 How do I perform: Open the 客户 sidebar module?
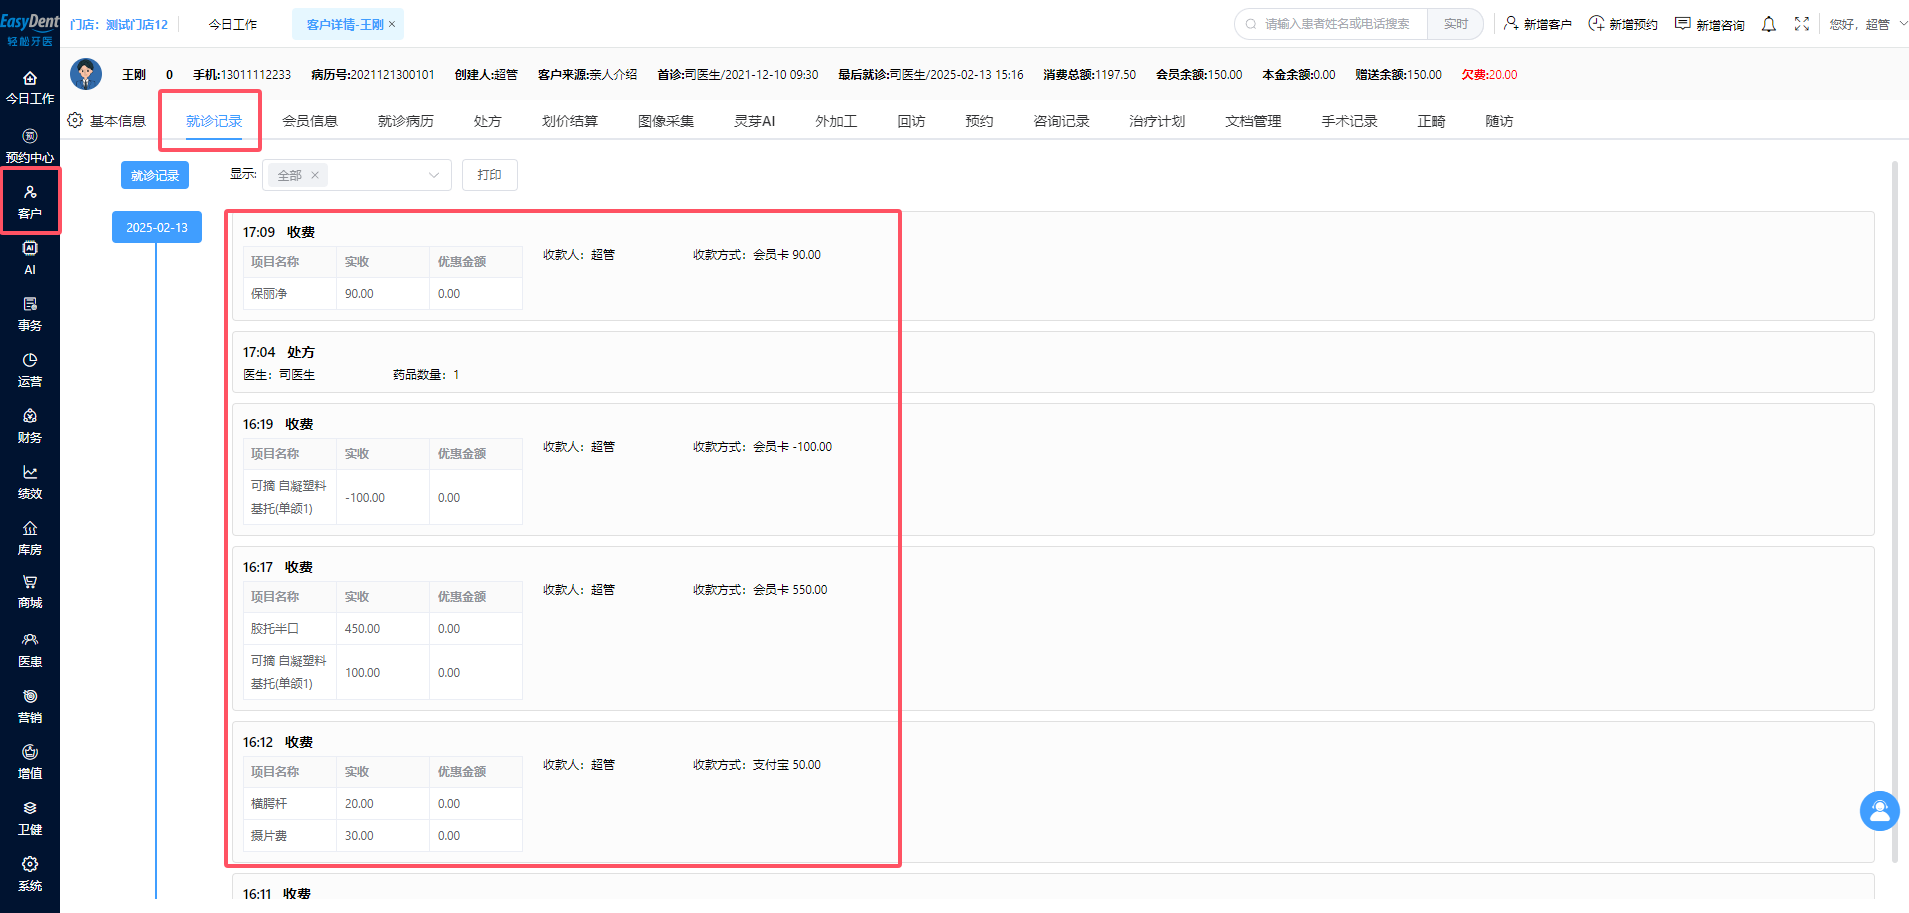coord(30,202)
